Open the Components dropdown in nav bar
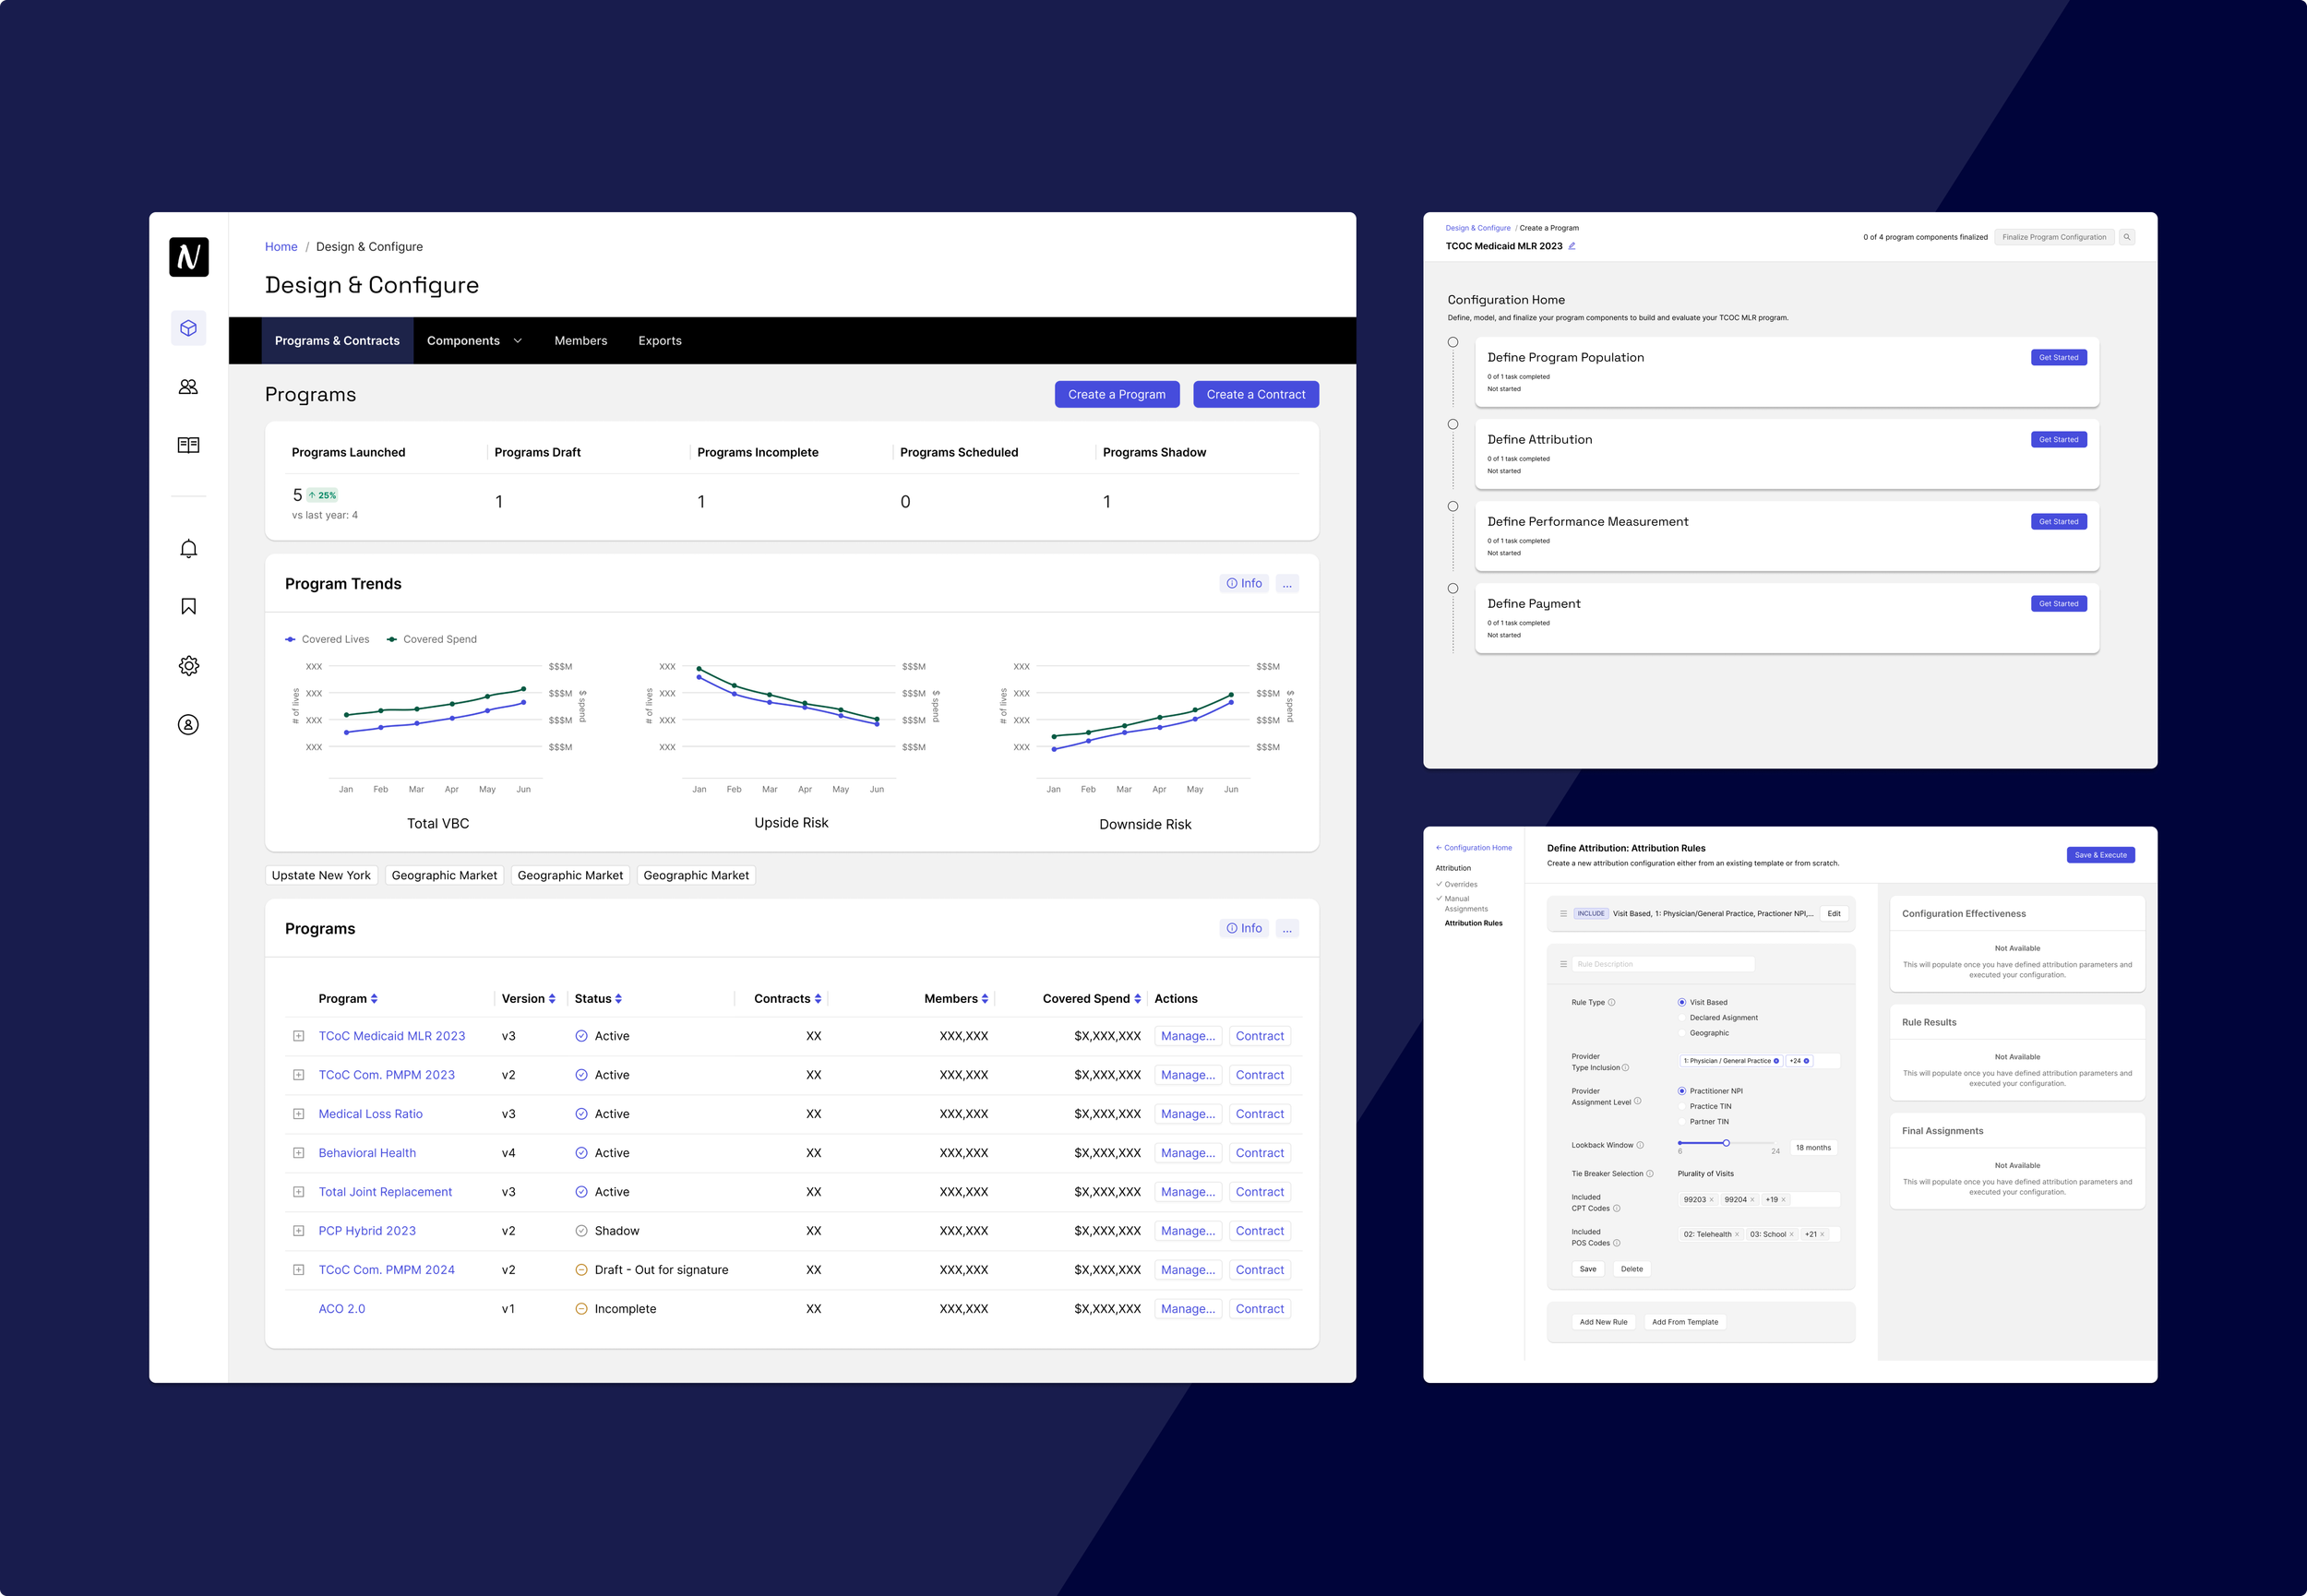 coord(474,341)
